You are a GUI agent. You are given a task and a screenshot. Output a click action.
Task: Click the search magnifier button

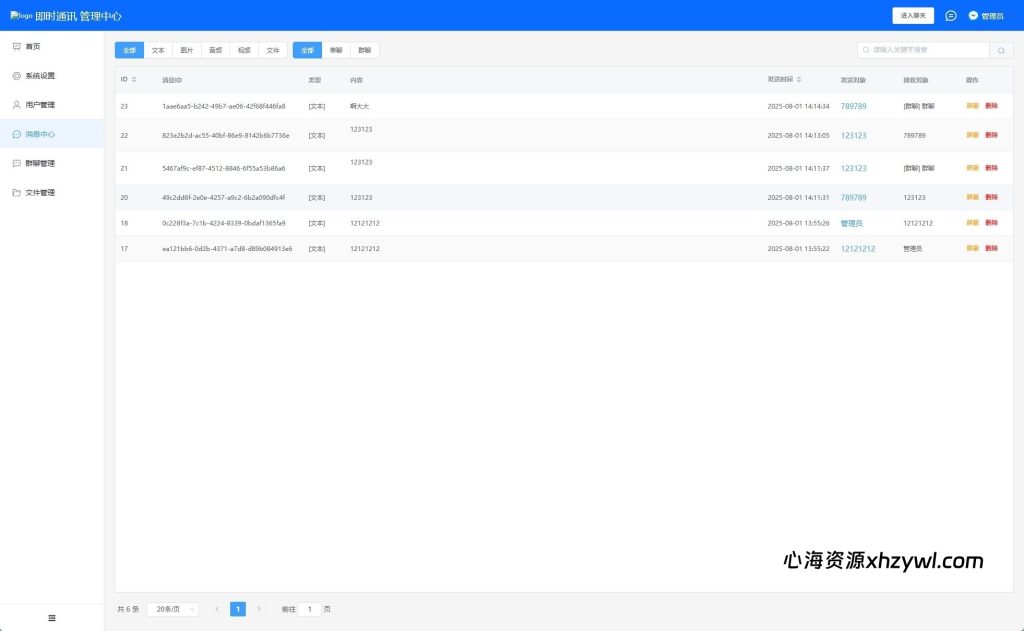click(x=1001, y=50)
